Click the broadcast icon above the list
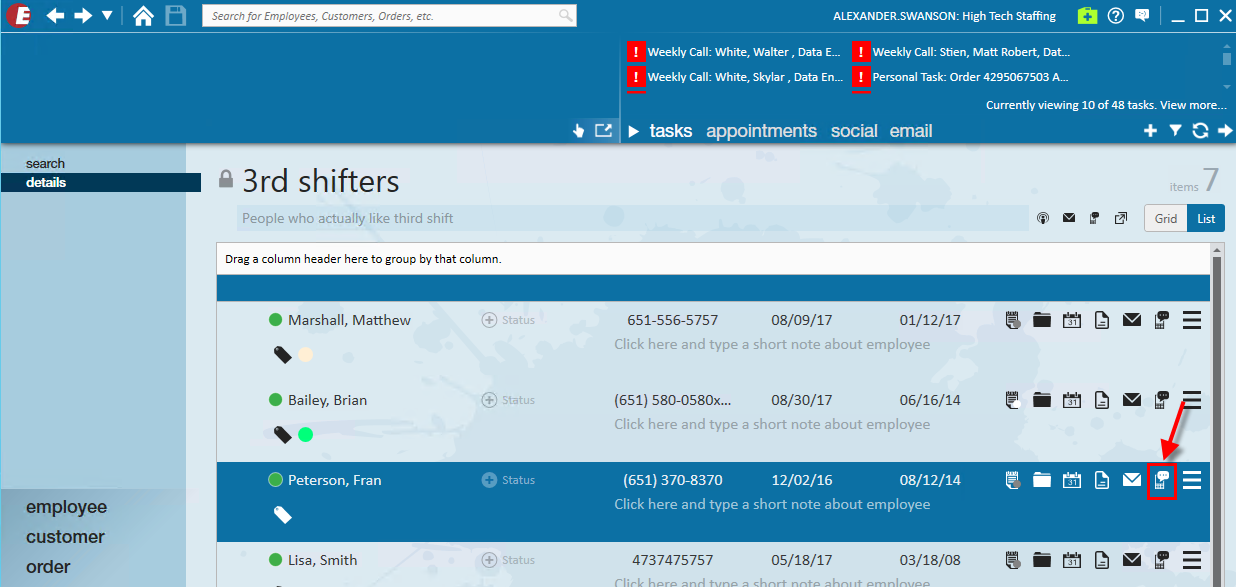Image resolution: width=1236 pixels, height=587 pixels. (x=1042, y=218)
